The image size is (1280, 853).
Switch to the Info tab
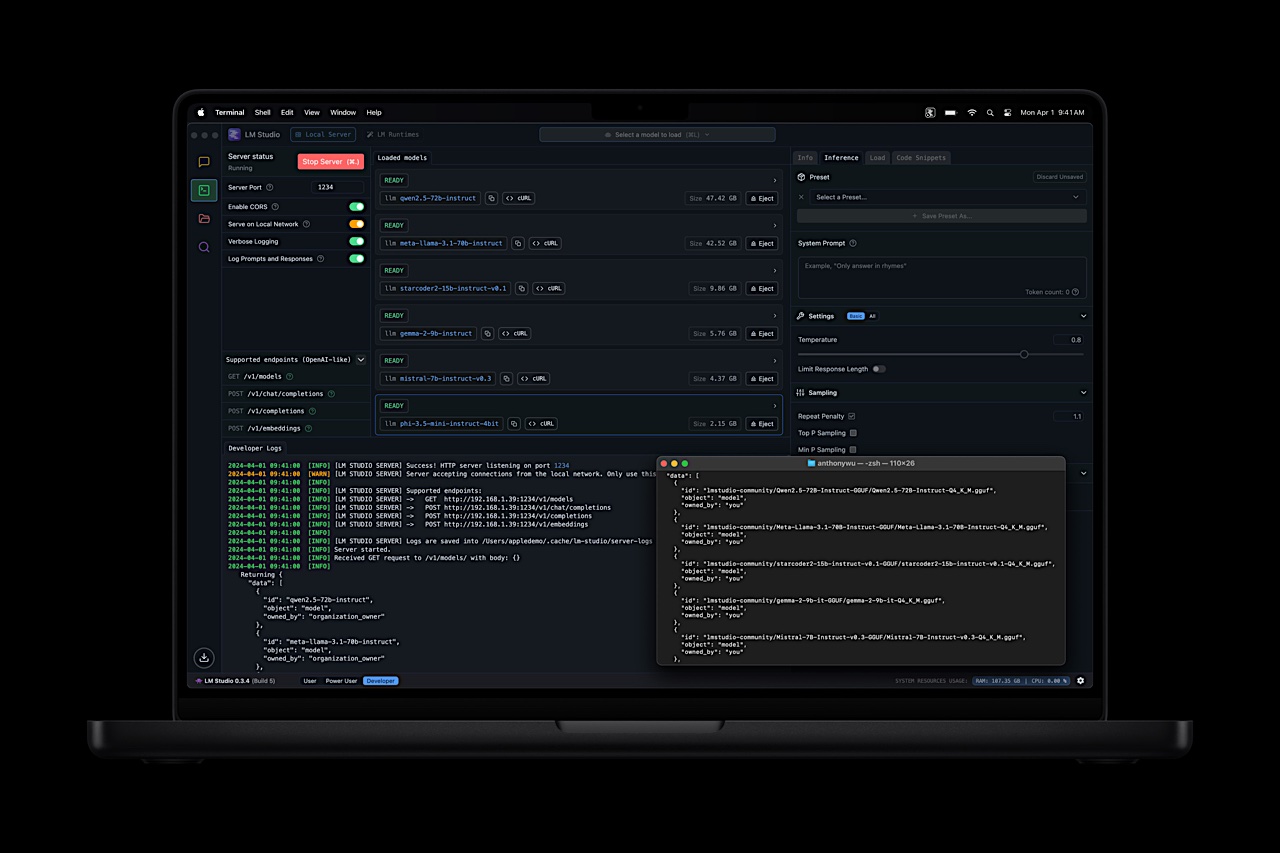click(x=805, y=158)
